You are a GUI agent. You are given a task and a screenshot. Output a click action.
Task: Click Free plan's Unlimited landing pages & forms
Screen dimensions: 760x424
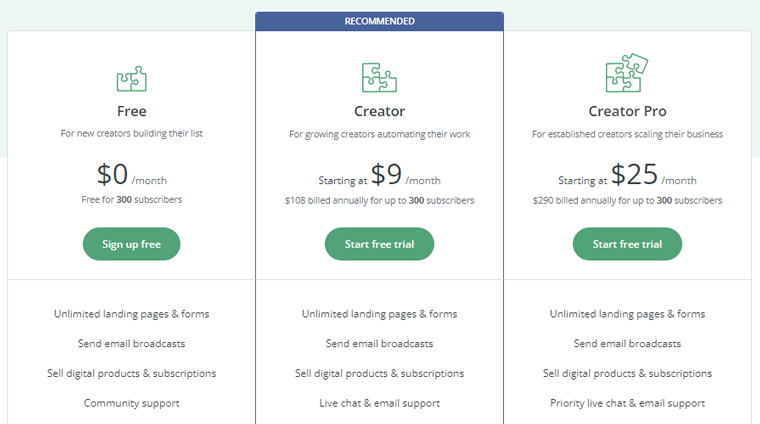coord(131,313)
